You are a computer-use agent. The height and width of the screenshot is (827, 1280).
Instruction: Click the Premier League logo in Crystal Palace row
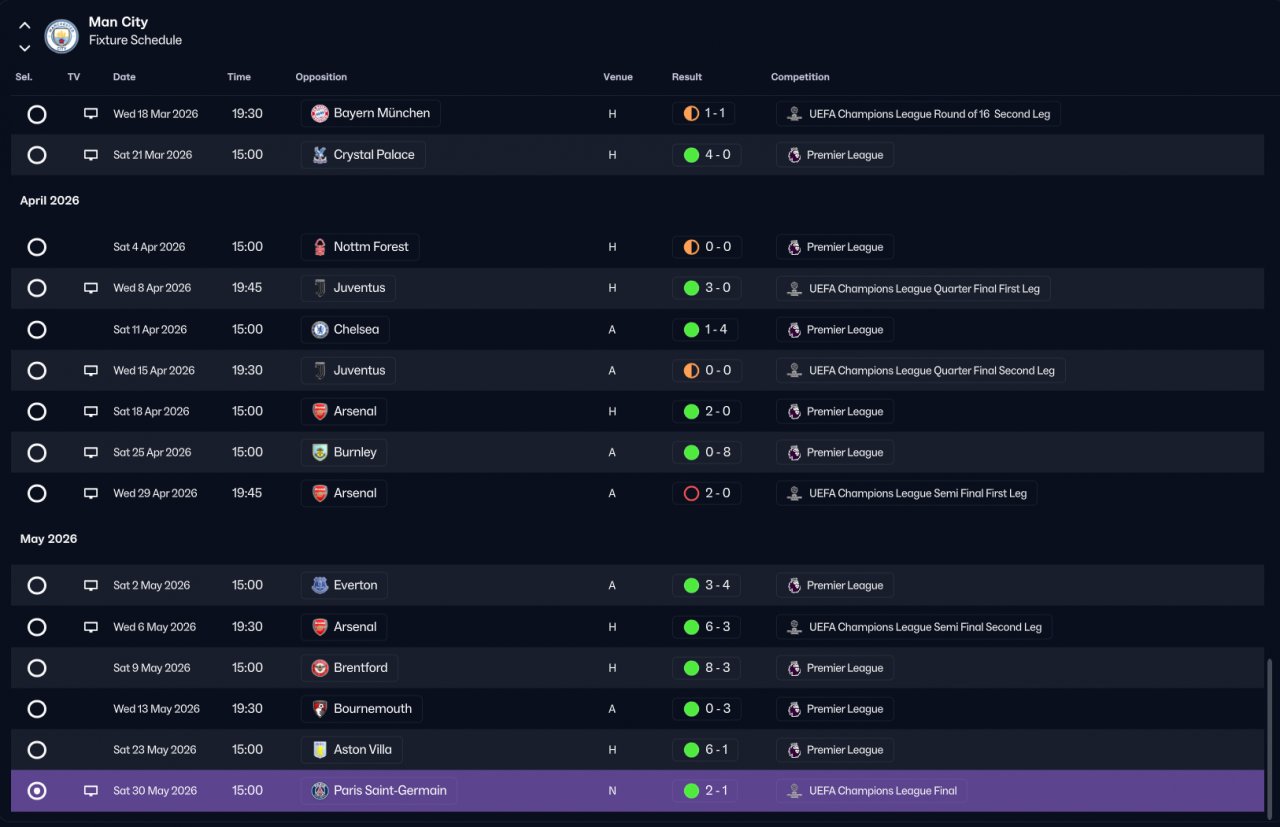click(794, 155)
